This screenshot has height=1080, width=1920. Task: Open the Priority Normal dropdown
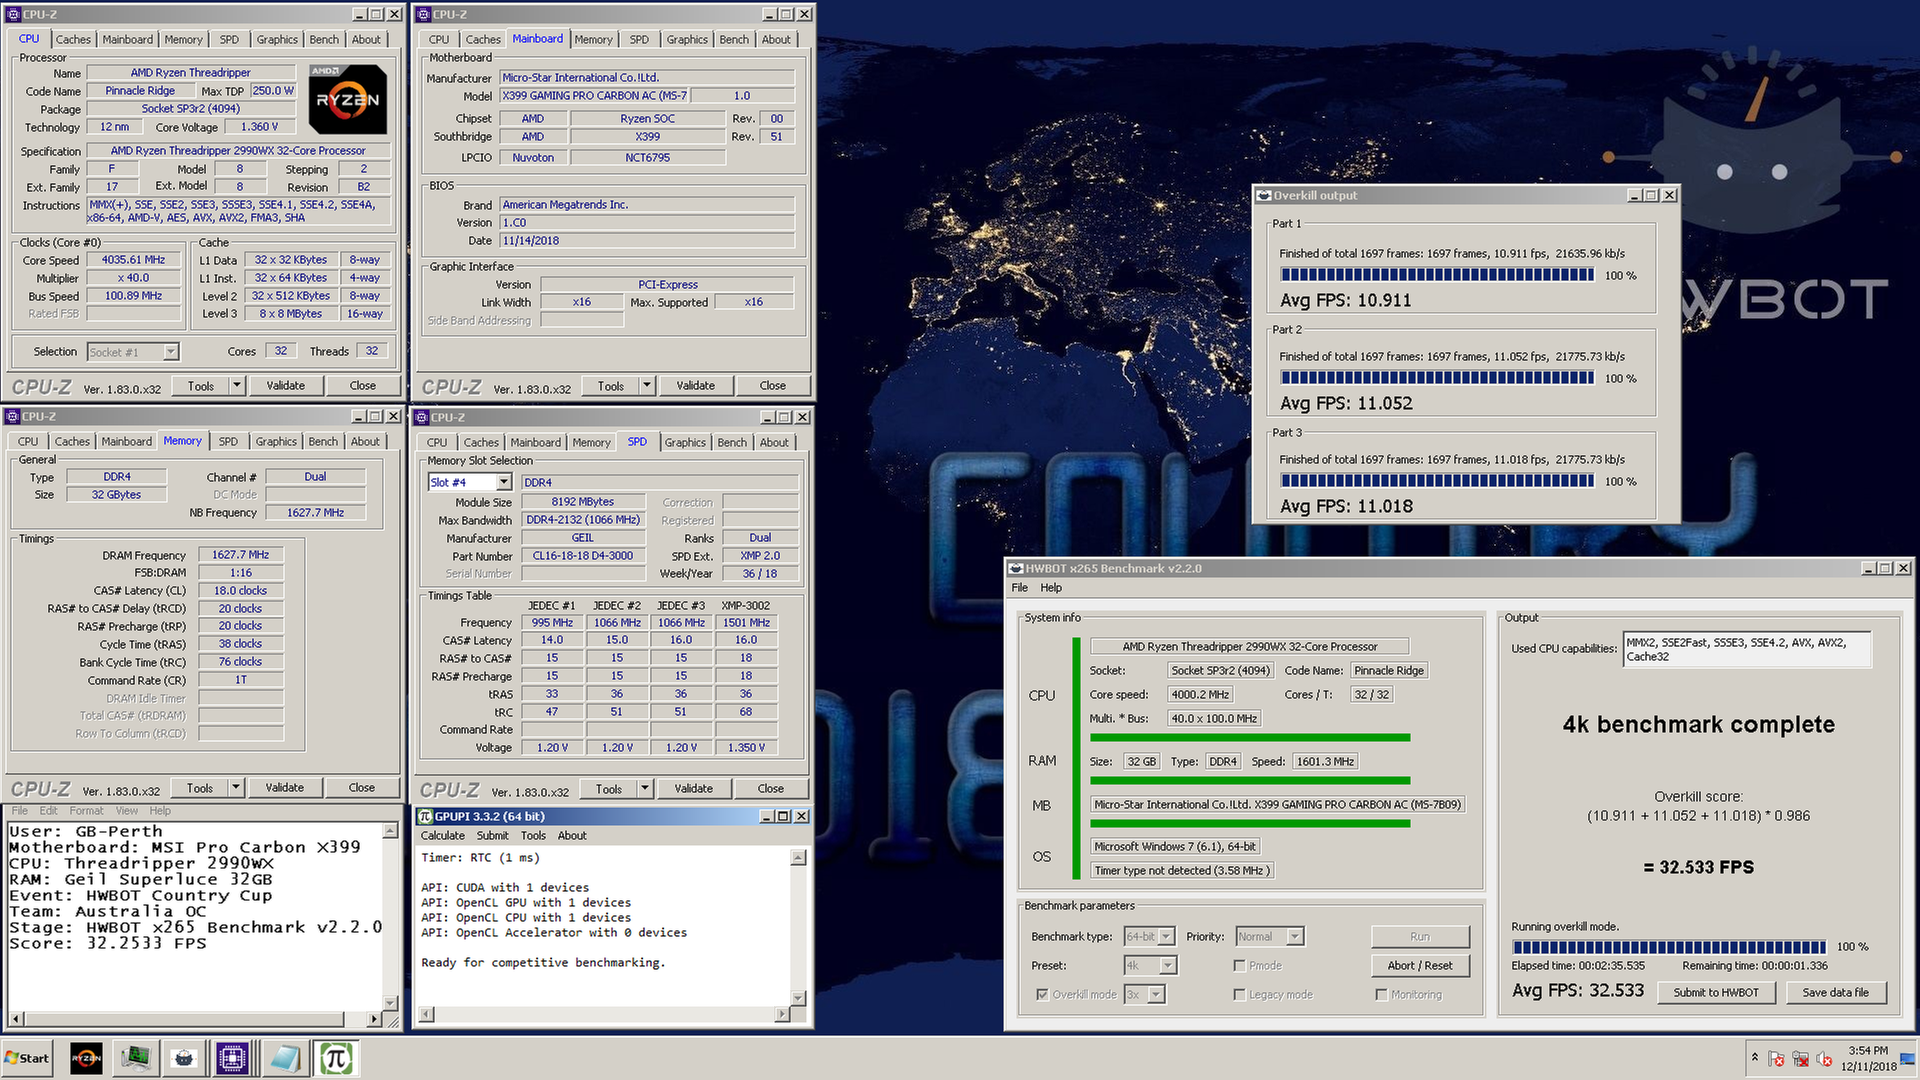click(x=1270, y=936)
